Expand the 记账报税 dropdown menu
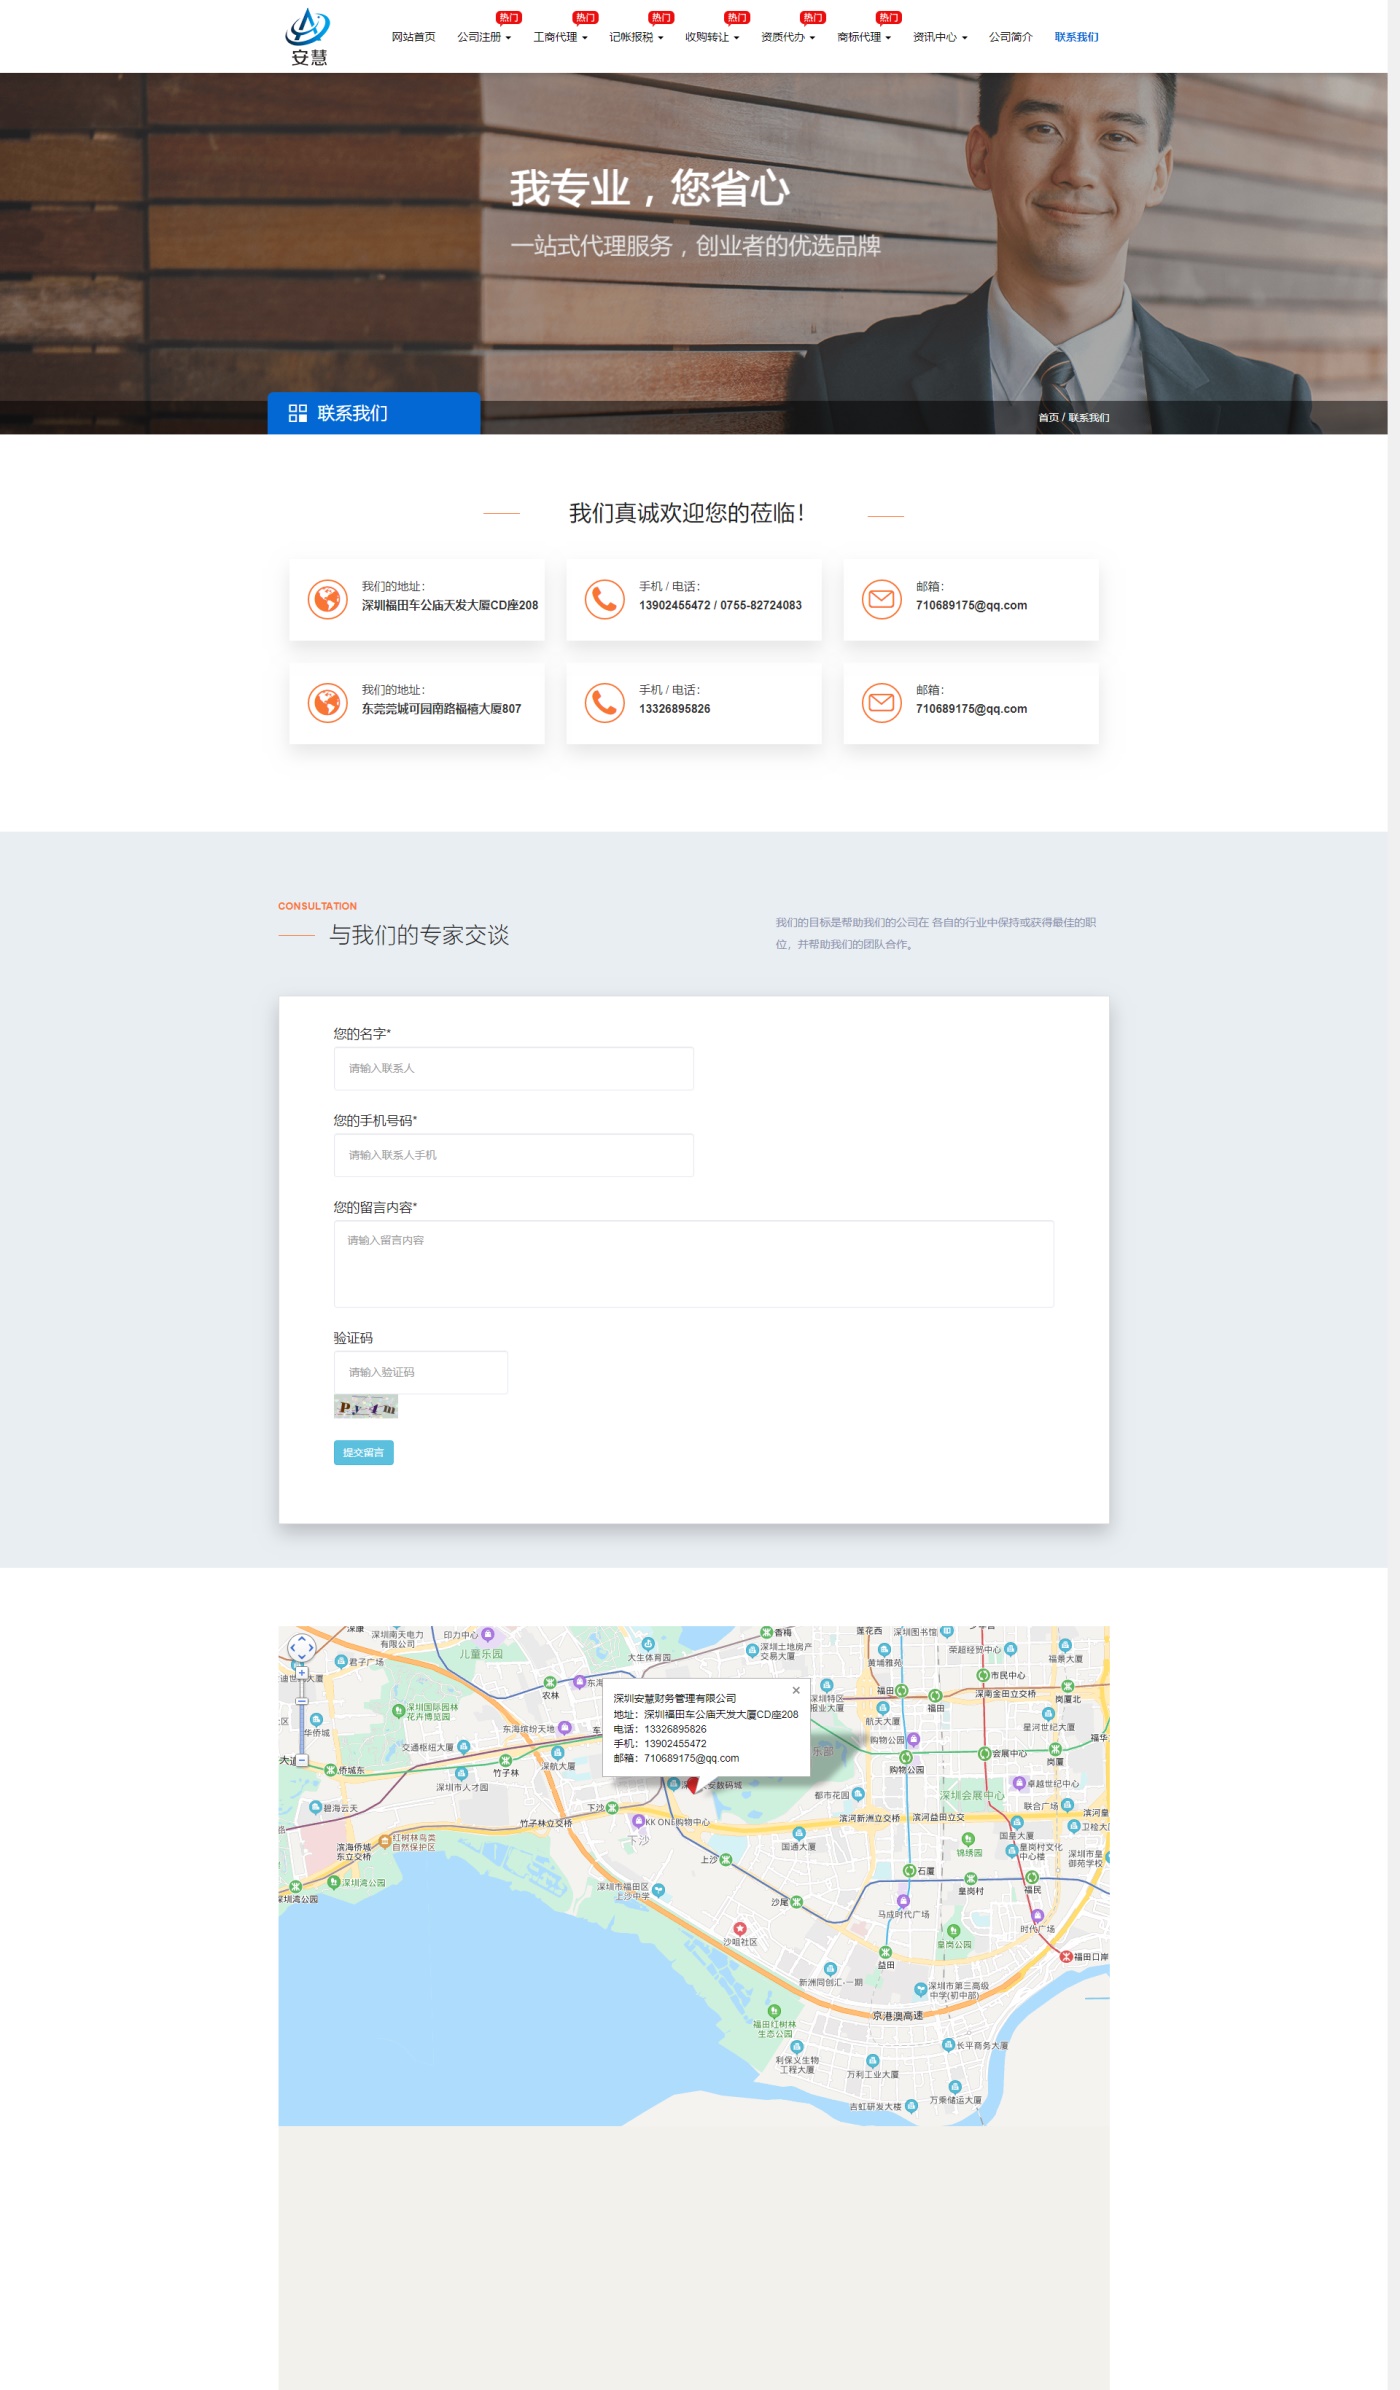 tap(636, 37)
